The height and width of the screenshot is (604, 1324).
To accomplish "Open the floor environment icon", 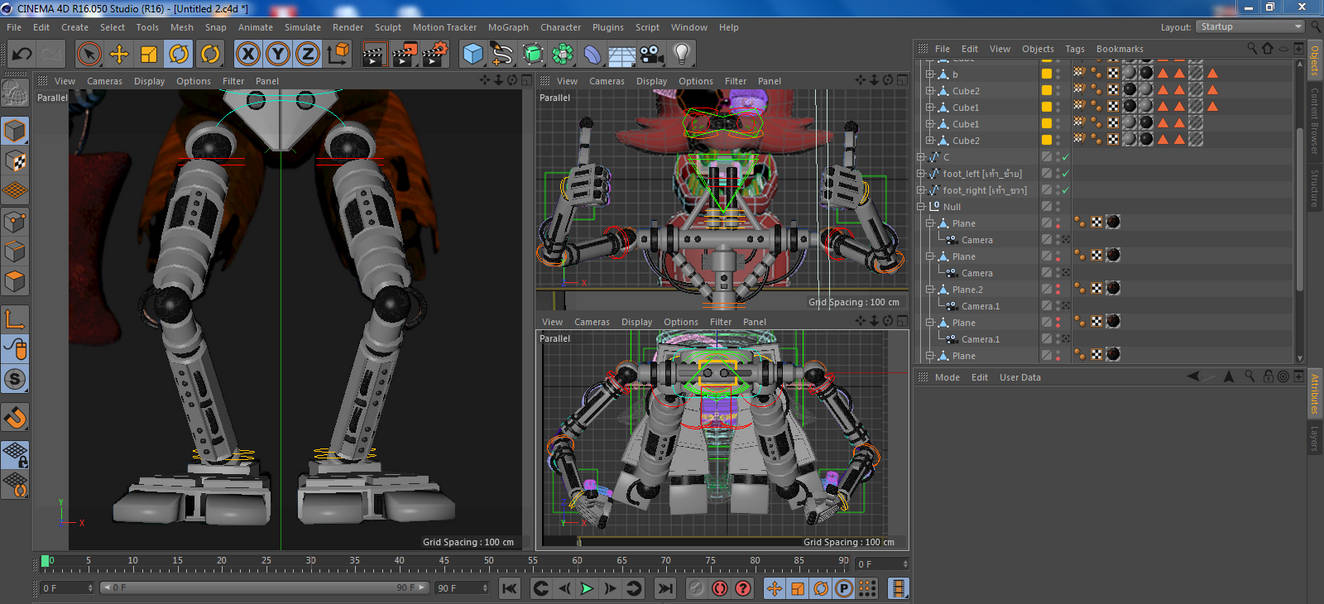I will (x=623, y=54).
